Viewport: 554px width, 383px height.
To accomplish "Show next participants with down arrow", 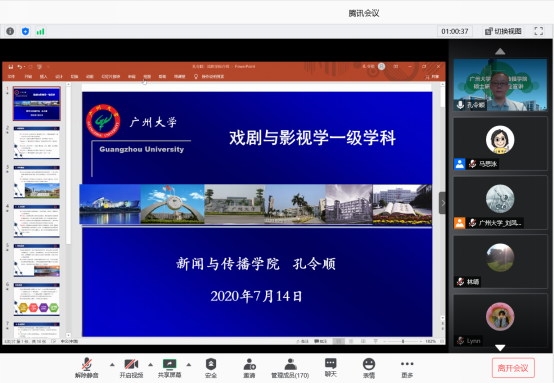I will [500, 348].
